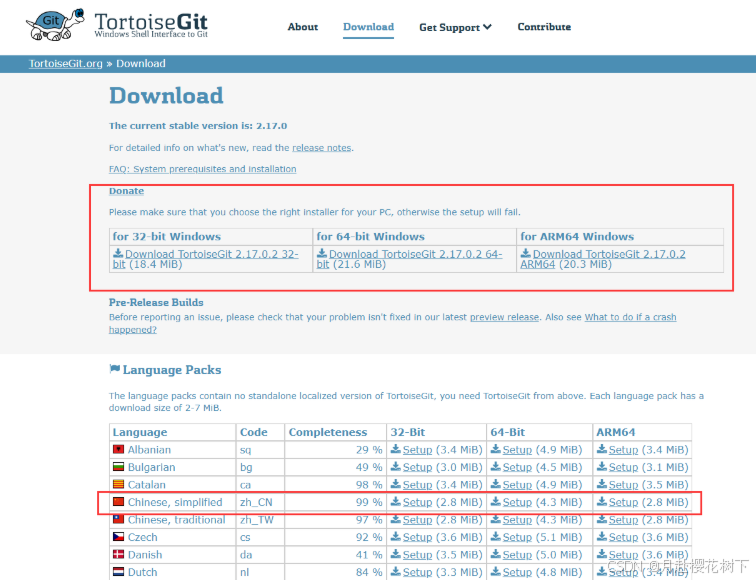Download Bulgarian 32-Bit Setup
Screen dimensions: 756x580
click(x=417, y=467)
